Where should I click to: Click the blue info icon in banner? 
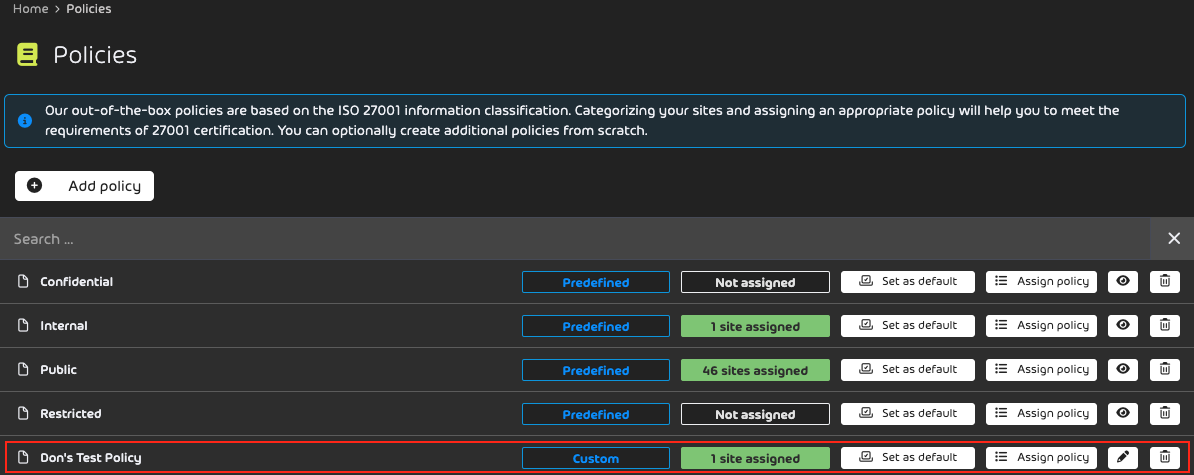tap(25, 121)
